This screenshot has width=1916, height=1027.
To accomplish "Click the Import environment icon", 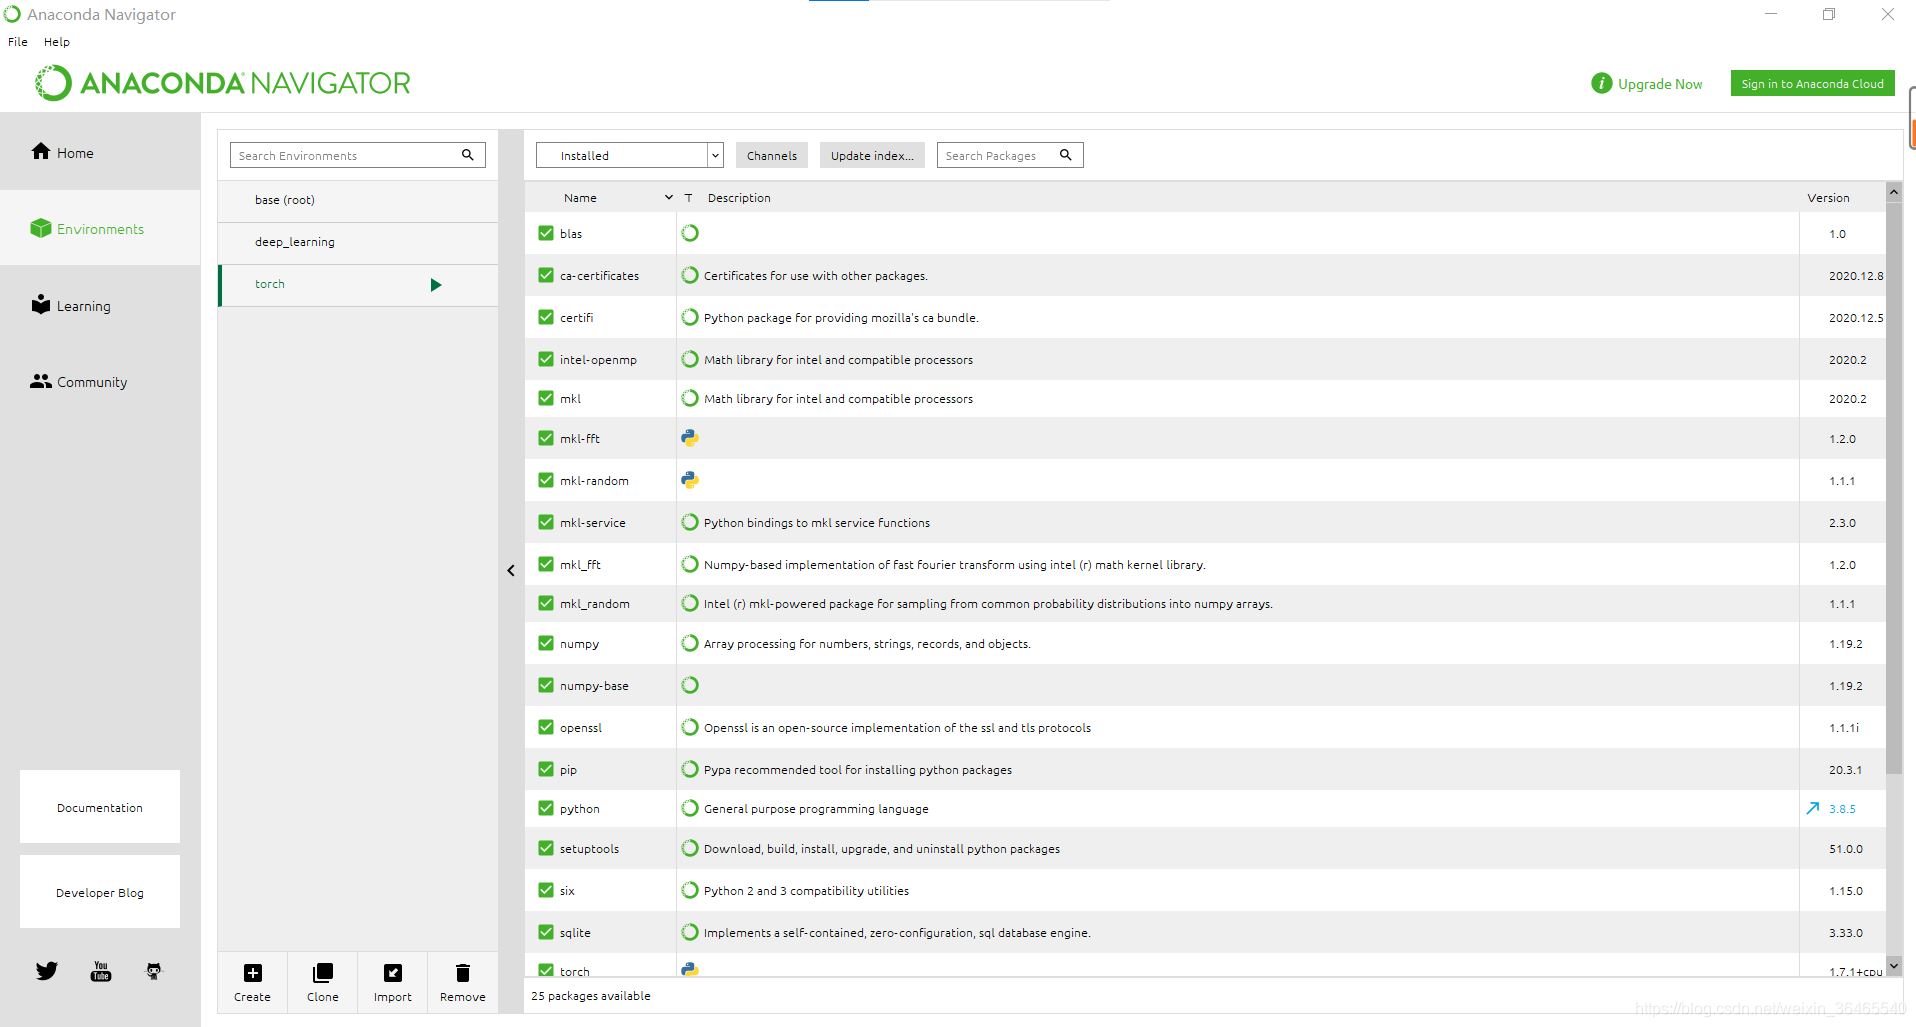I will coord(393,973).
